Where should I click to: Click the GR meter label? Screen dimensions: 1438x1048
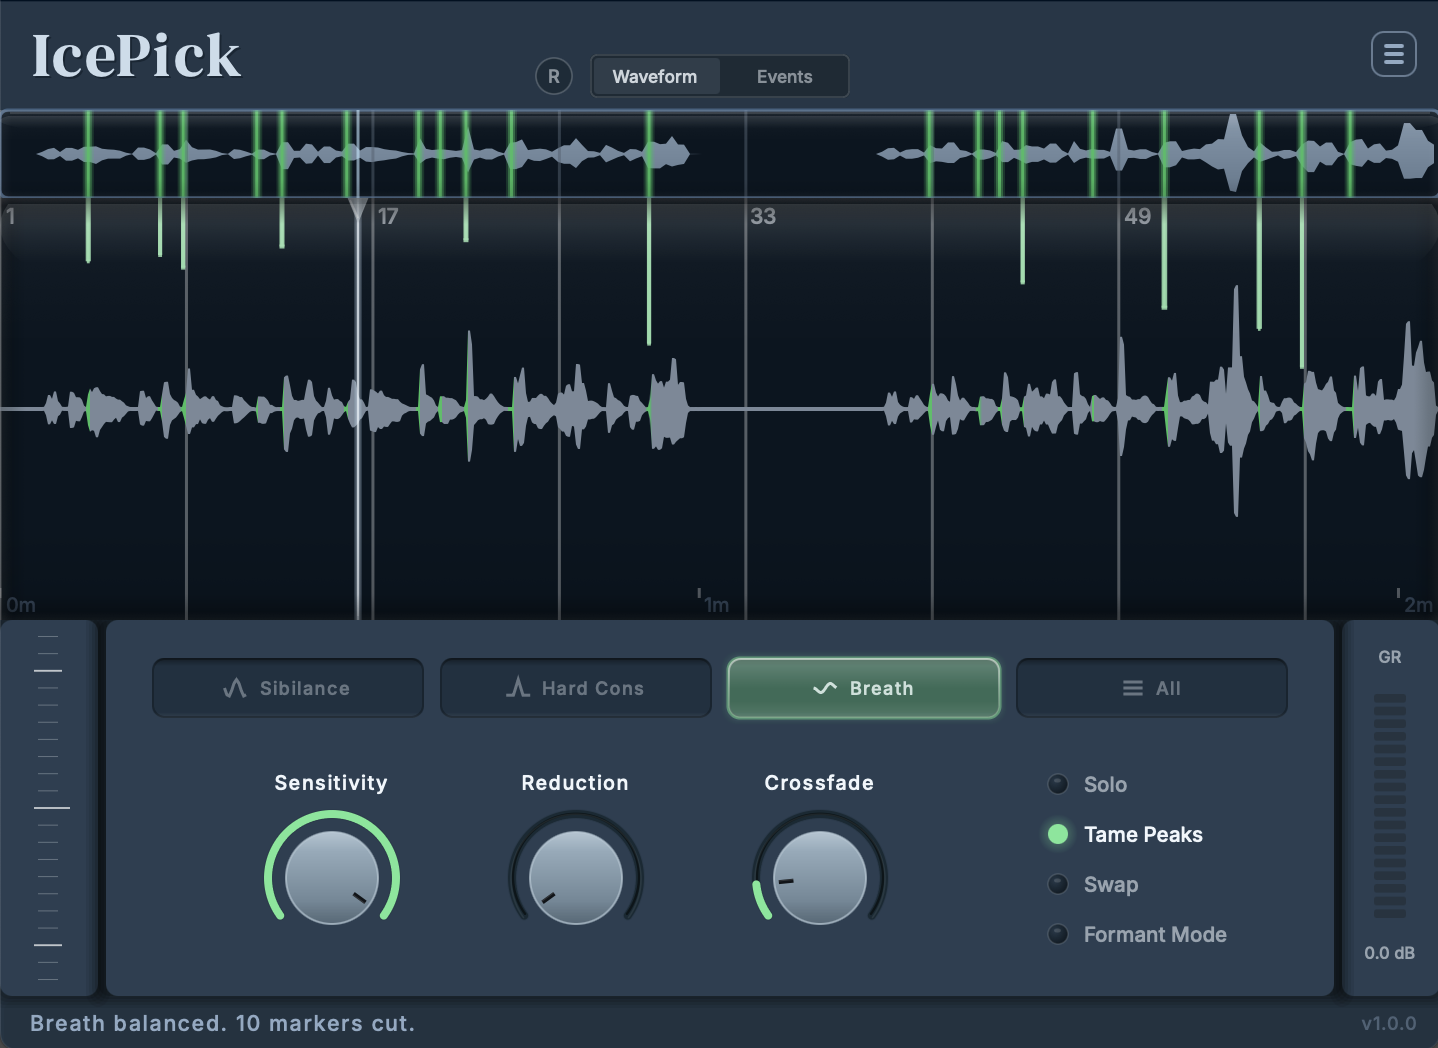point(1390,657)
